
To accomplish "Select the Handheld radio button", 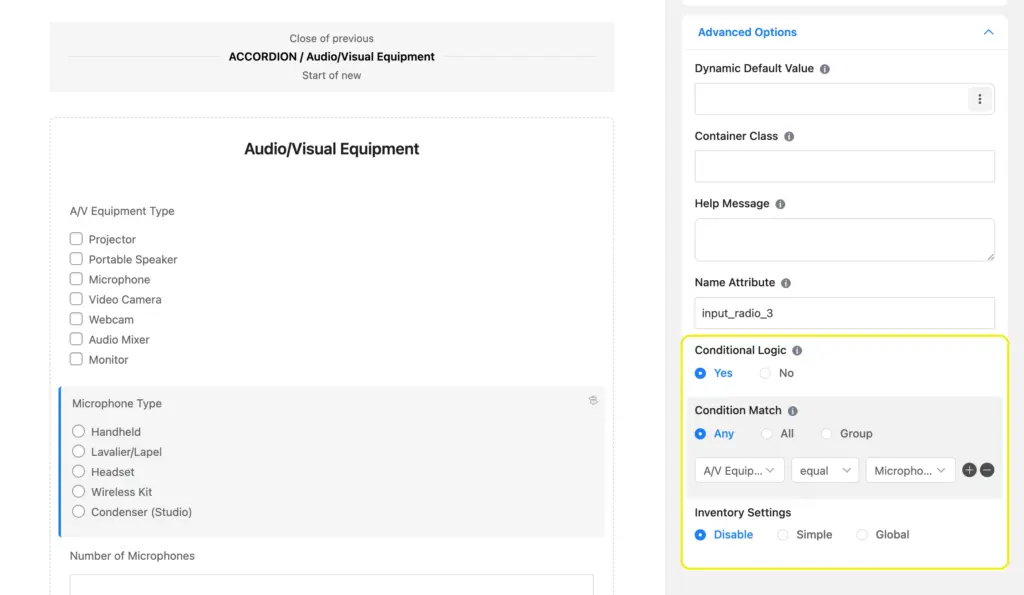I will click(x=80, y=431).
